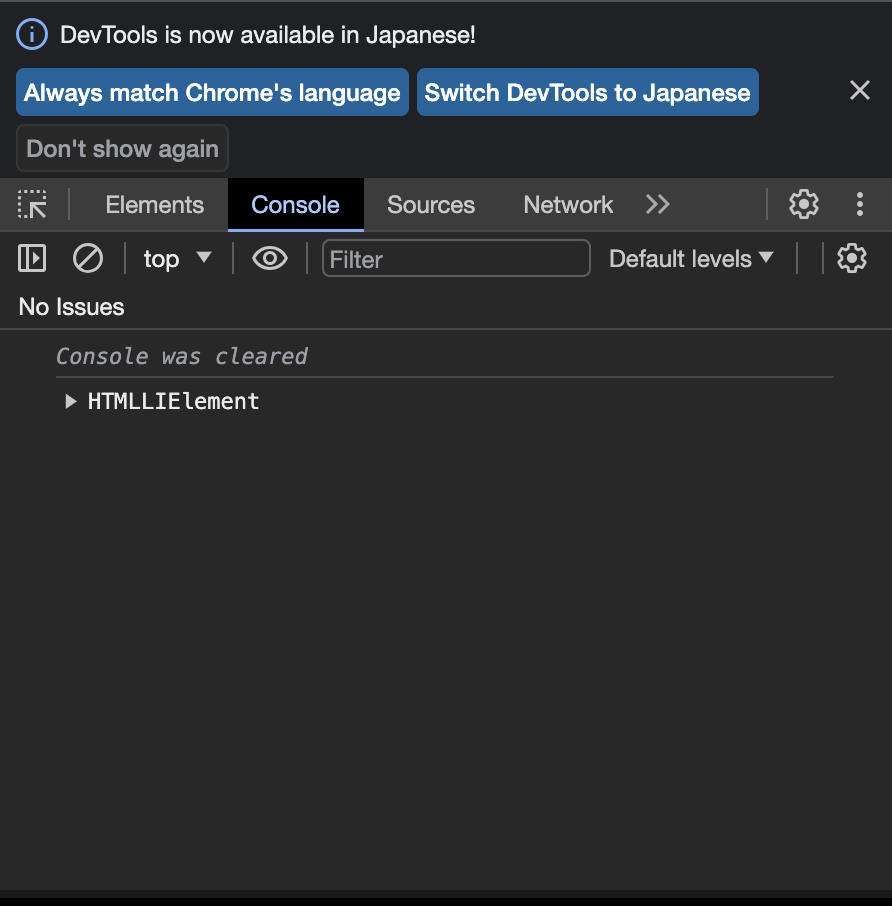Expand the HTMLLIElement log entry
The height and width of the screenshot is (906, 892).
[x=69, y=401]
